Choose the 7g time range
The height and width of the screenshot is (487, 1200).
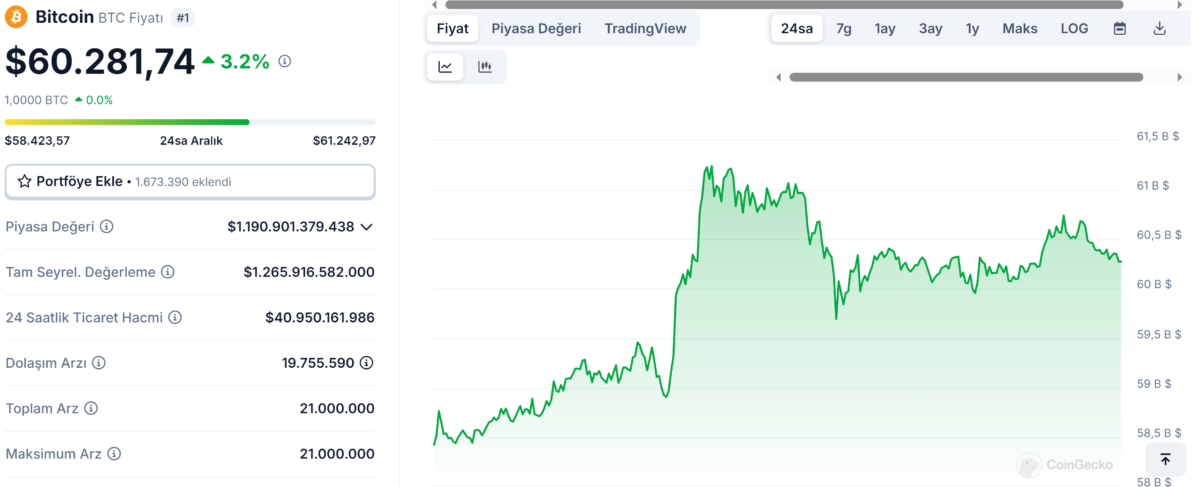[x=844, y=29]
